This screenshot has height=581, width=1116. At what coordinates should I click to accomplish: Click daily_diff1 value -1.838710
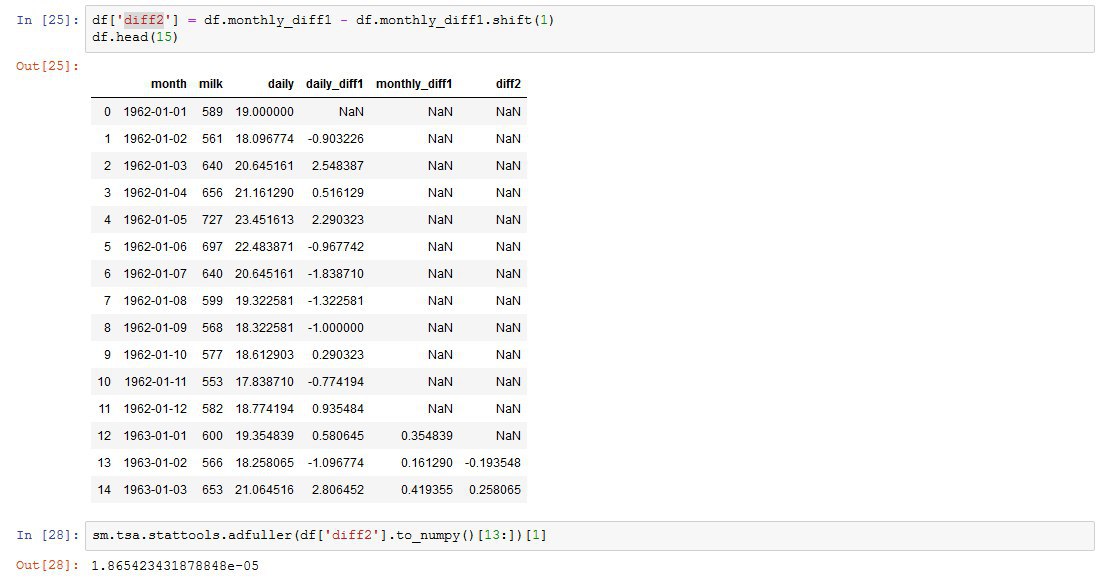pyautogui.click(x=336, y=274)
